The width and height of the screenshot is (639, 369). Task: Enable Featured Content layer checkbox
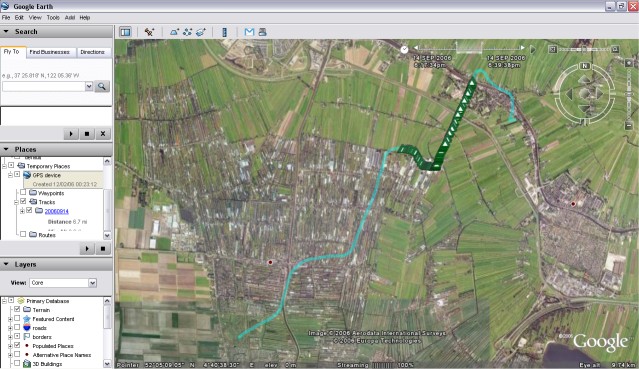17,318
